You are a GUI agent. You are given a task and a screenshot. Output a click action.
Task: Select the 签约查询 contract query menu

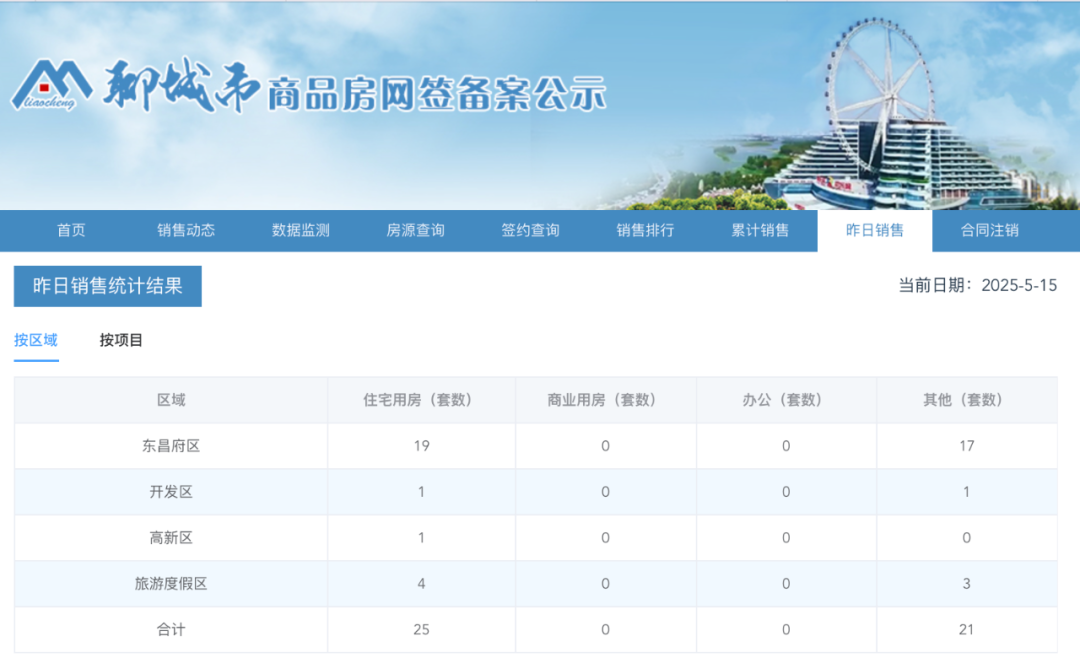[533, 230]
